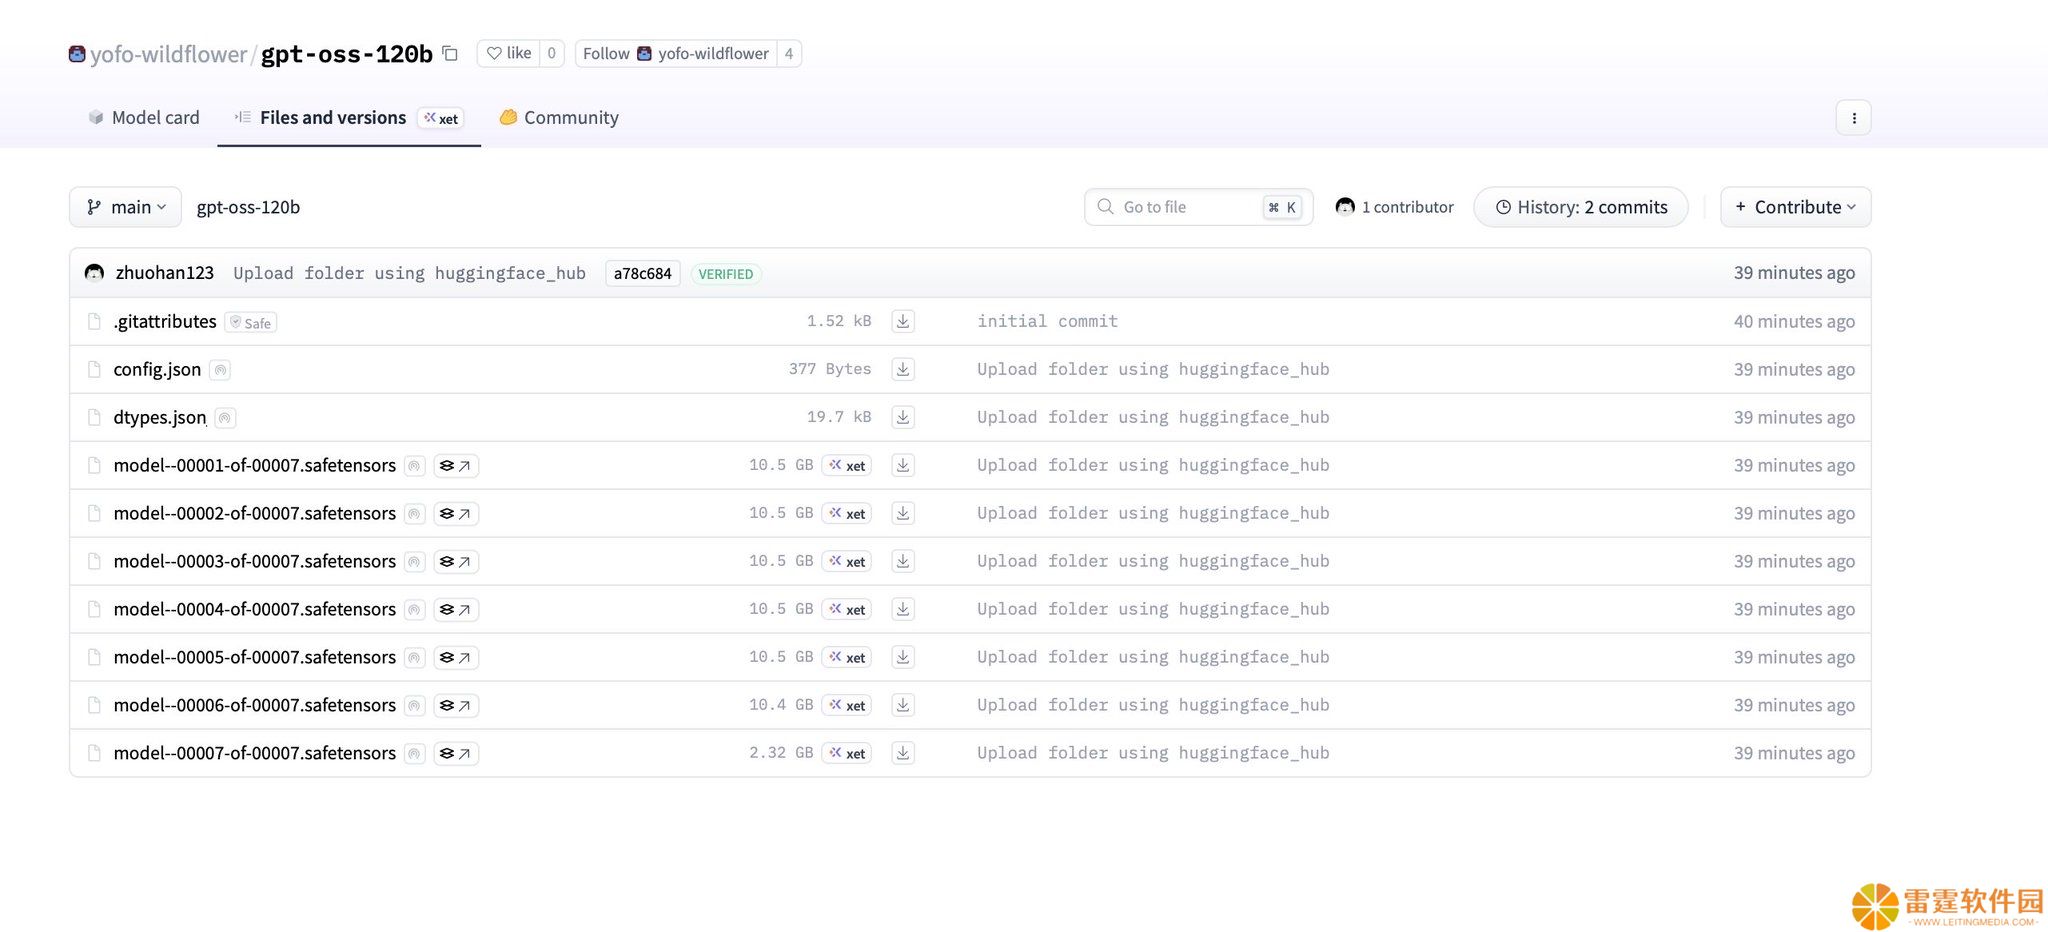Open the dtypes.json file
Viewport: 2048px width, 932px height.
160,417
